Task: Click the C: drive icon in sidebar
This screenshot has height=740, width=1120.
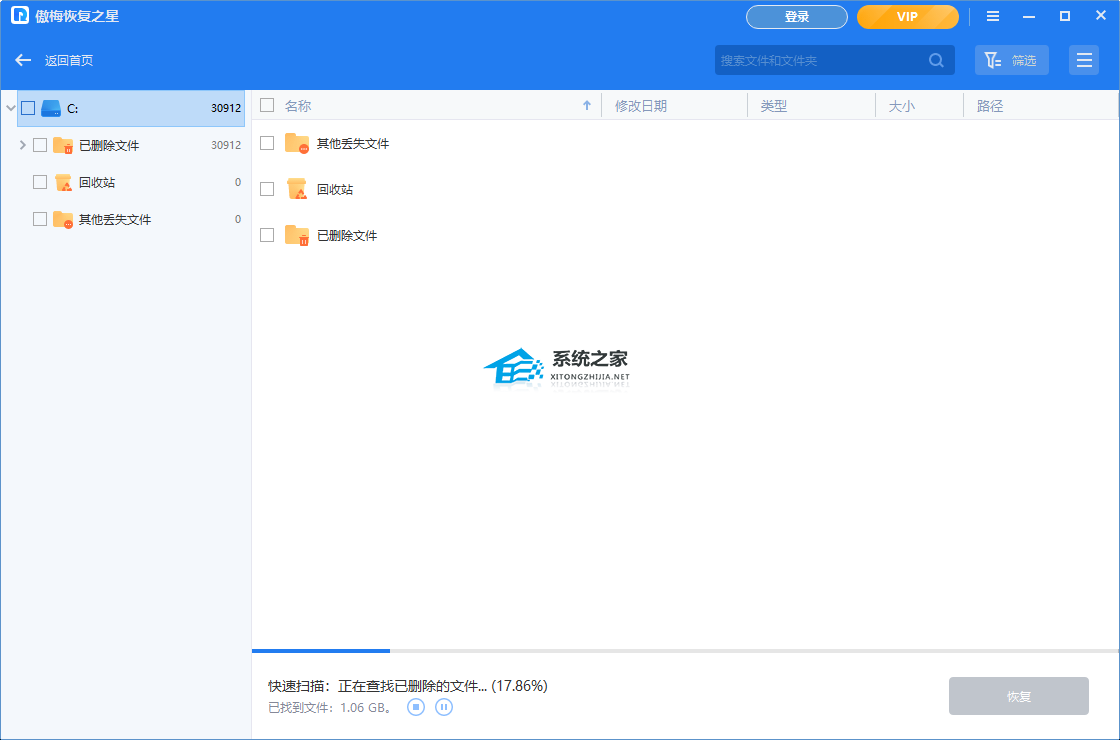Action: (x=51, y=109)
